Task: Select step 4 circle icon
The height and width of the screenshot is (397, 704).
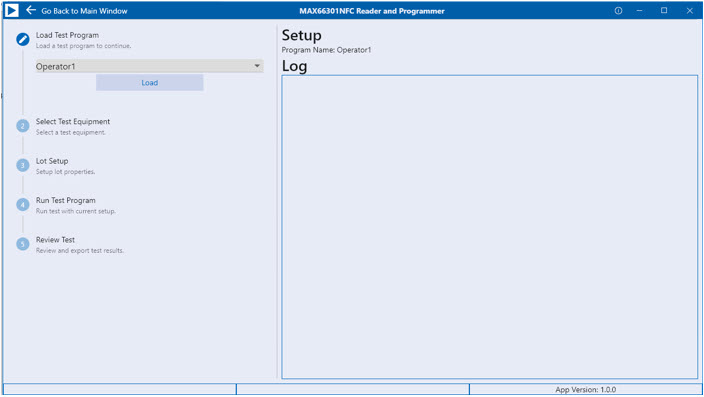Action: pyautogui.click(x=23, y=205)
